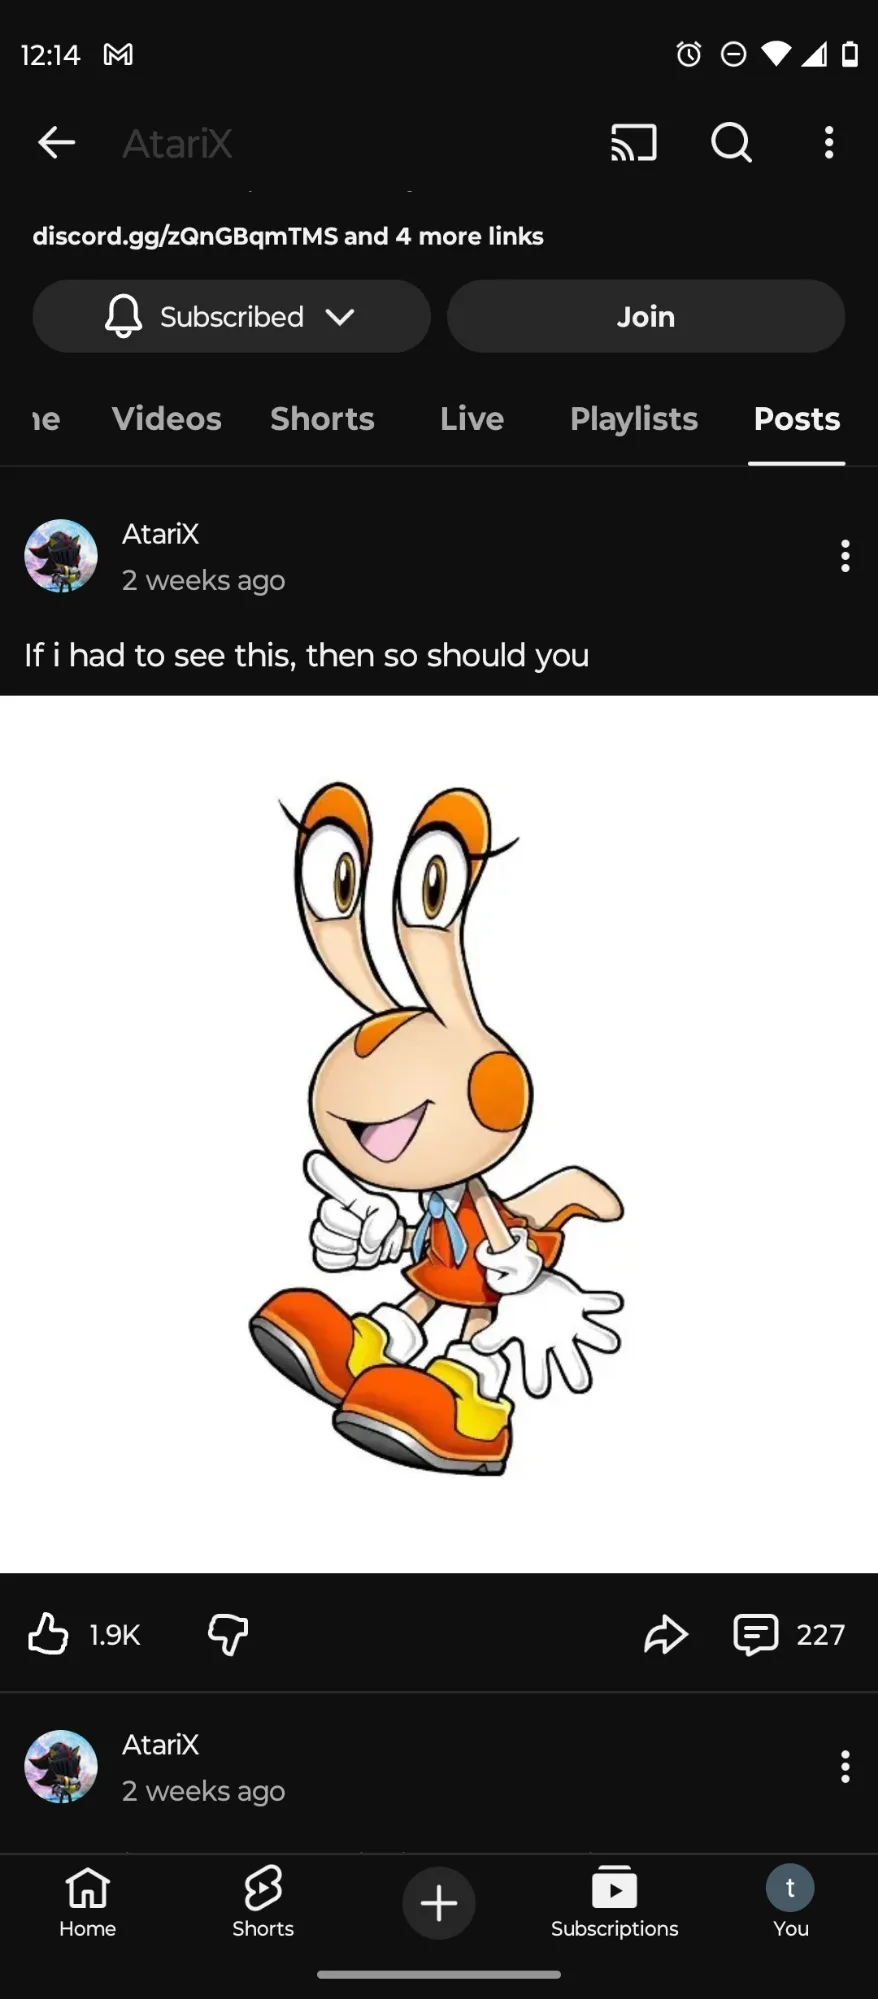The image size is (878, 1999).
Task: Open Subscriptions in the bottom navigation
Action: pyautogui.click(x=614, y=1902)
